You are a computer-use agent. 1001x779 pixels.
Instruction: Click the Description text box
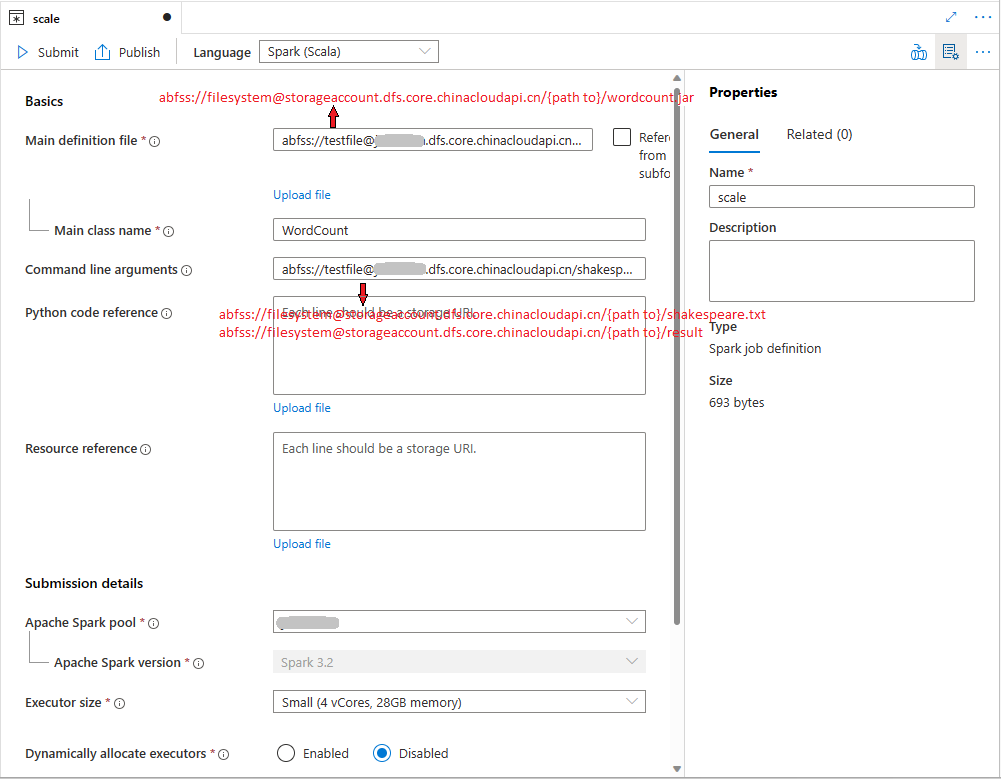point(841,271)
